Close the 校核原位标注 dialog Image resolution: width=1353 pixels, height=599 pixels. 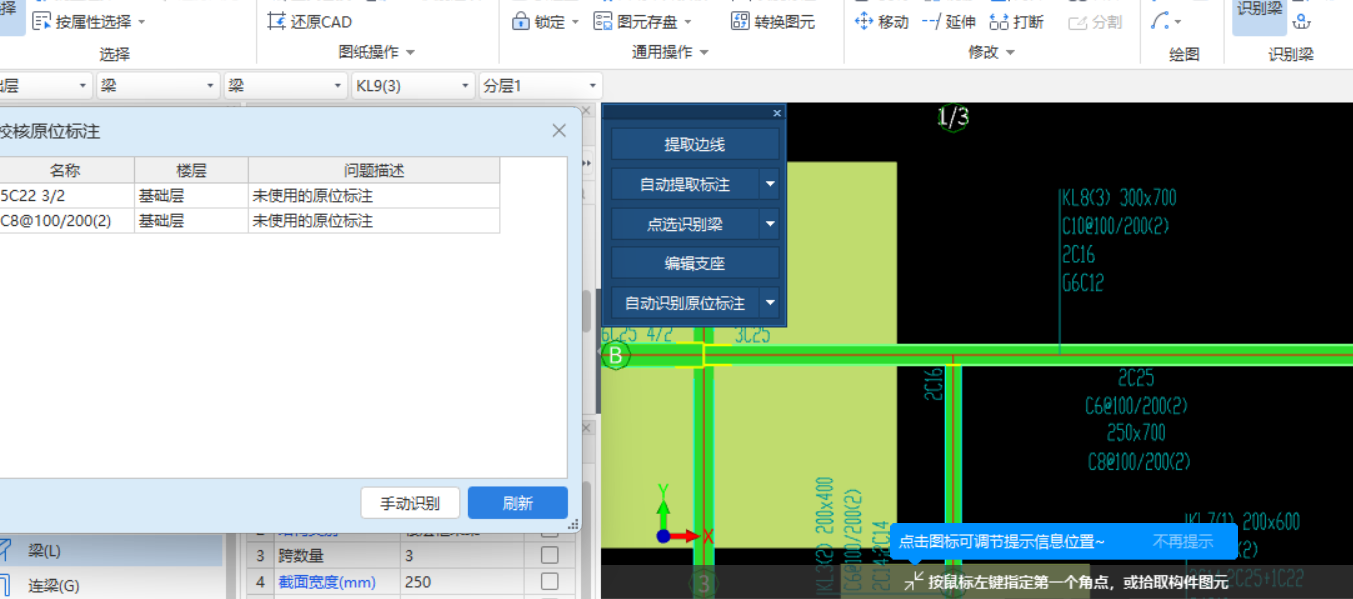point(559,131)
